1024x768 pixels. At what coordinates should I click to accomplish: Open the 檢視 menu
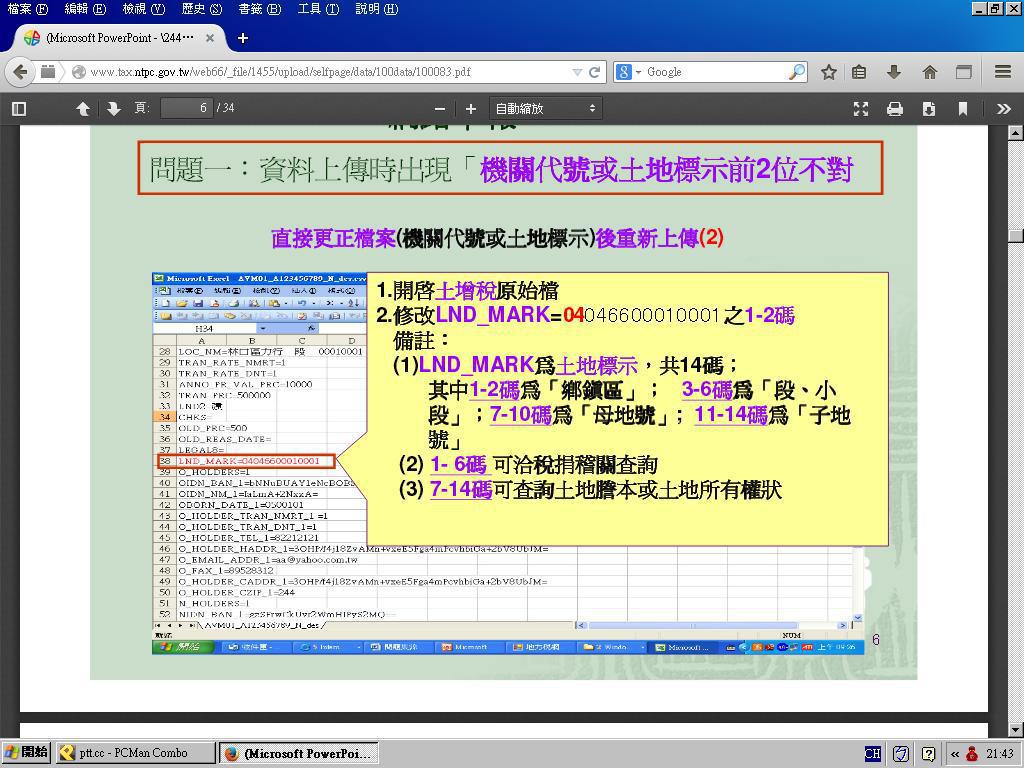point(144,9)
